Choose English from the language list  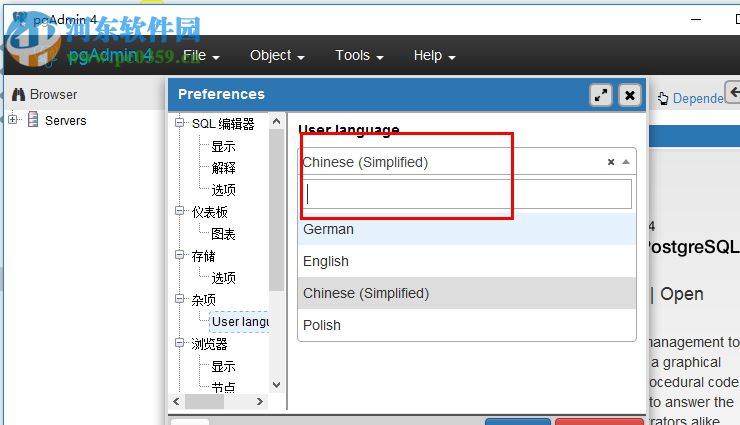(x=467, y=261)
